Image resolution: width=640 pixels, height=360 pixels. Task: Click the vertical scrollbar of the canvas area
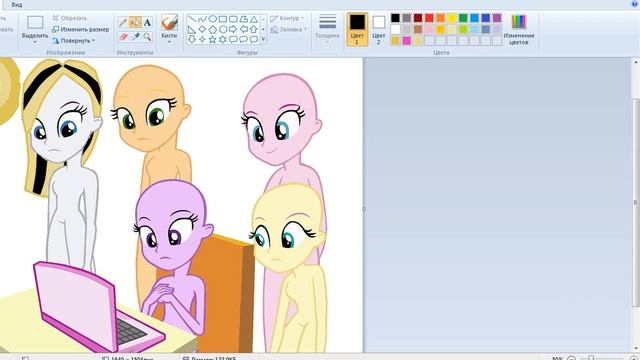[x=636, y=202]
